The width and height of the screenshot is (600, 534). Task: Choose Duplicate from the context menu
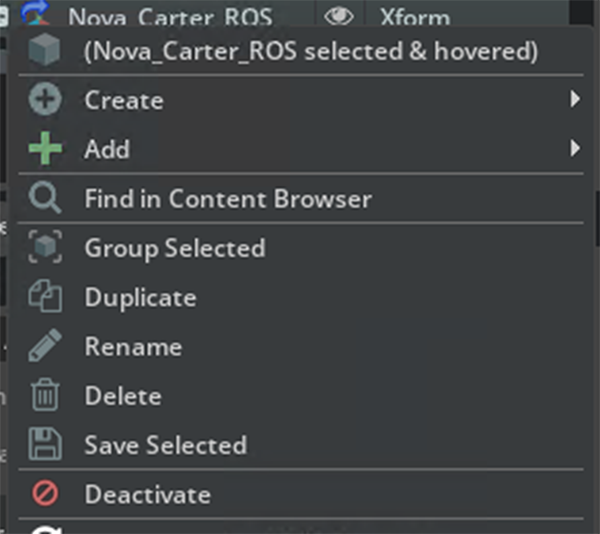coord(140,297)
